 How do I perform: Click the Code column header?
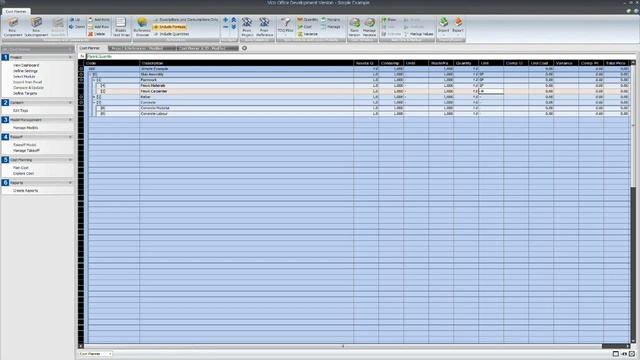point(112,63)
